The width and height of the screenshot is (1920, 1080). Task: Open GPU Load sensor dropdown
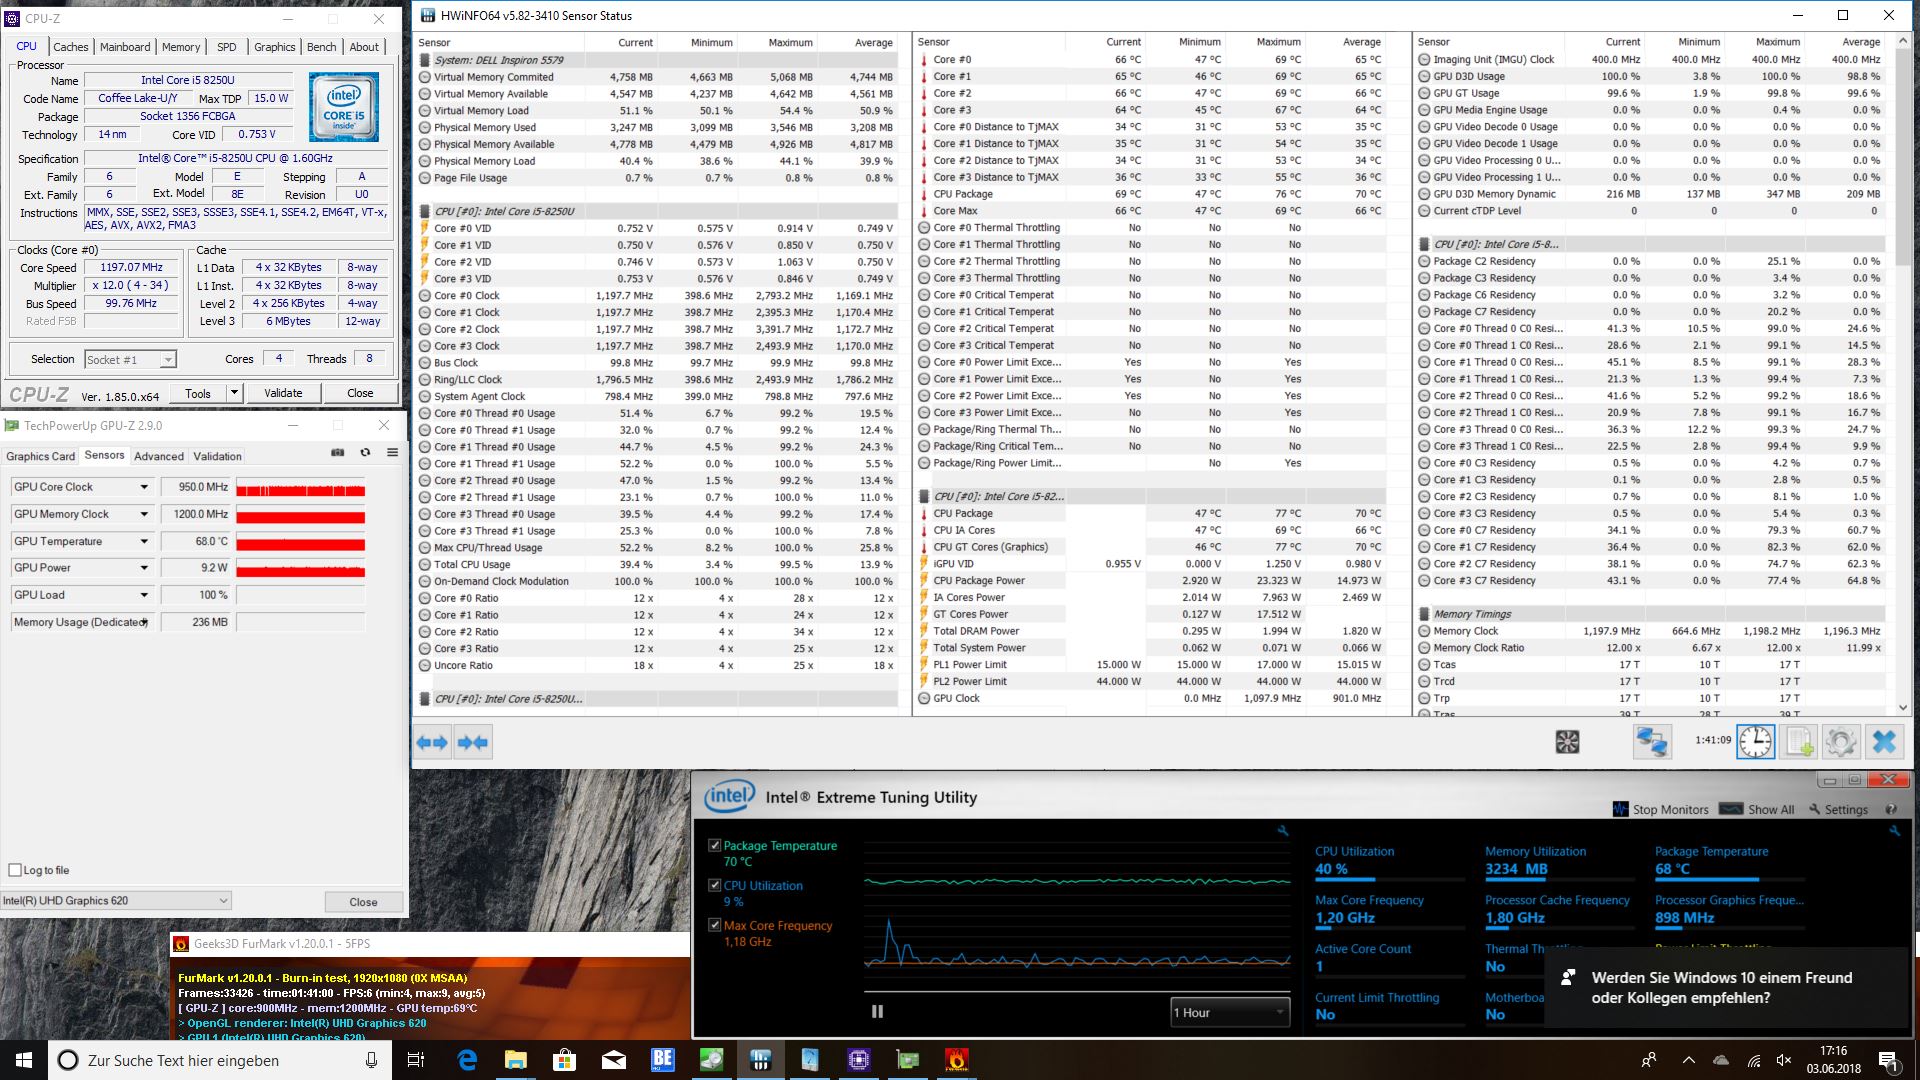144,595
